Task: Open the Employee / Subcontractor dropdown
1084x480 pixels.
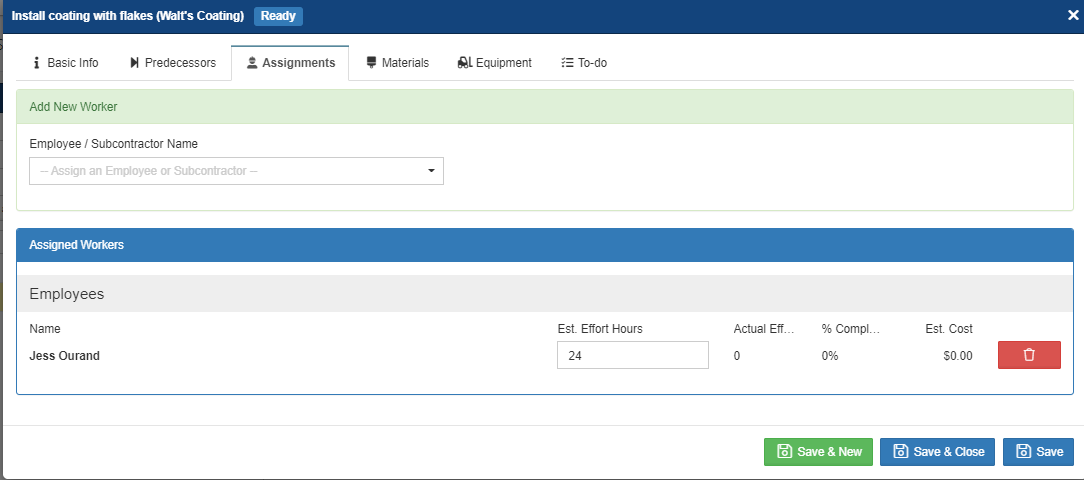Action: (x=236, y=171)
